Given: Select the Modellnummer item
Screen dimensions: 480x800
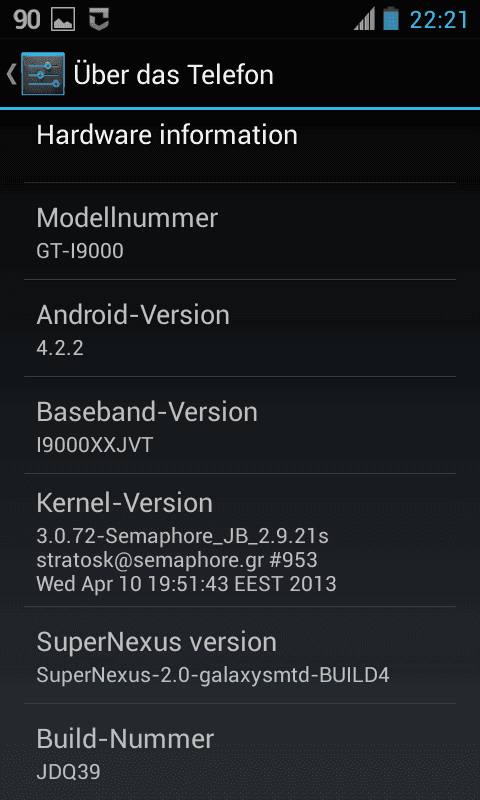Looking at the screenshot, I should (240, 231).
